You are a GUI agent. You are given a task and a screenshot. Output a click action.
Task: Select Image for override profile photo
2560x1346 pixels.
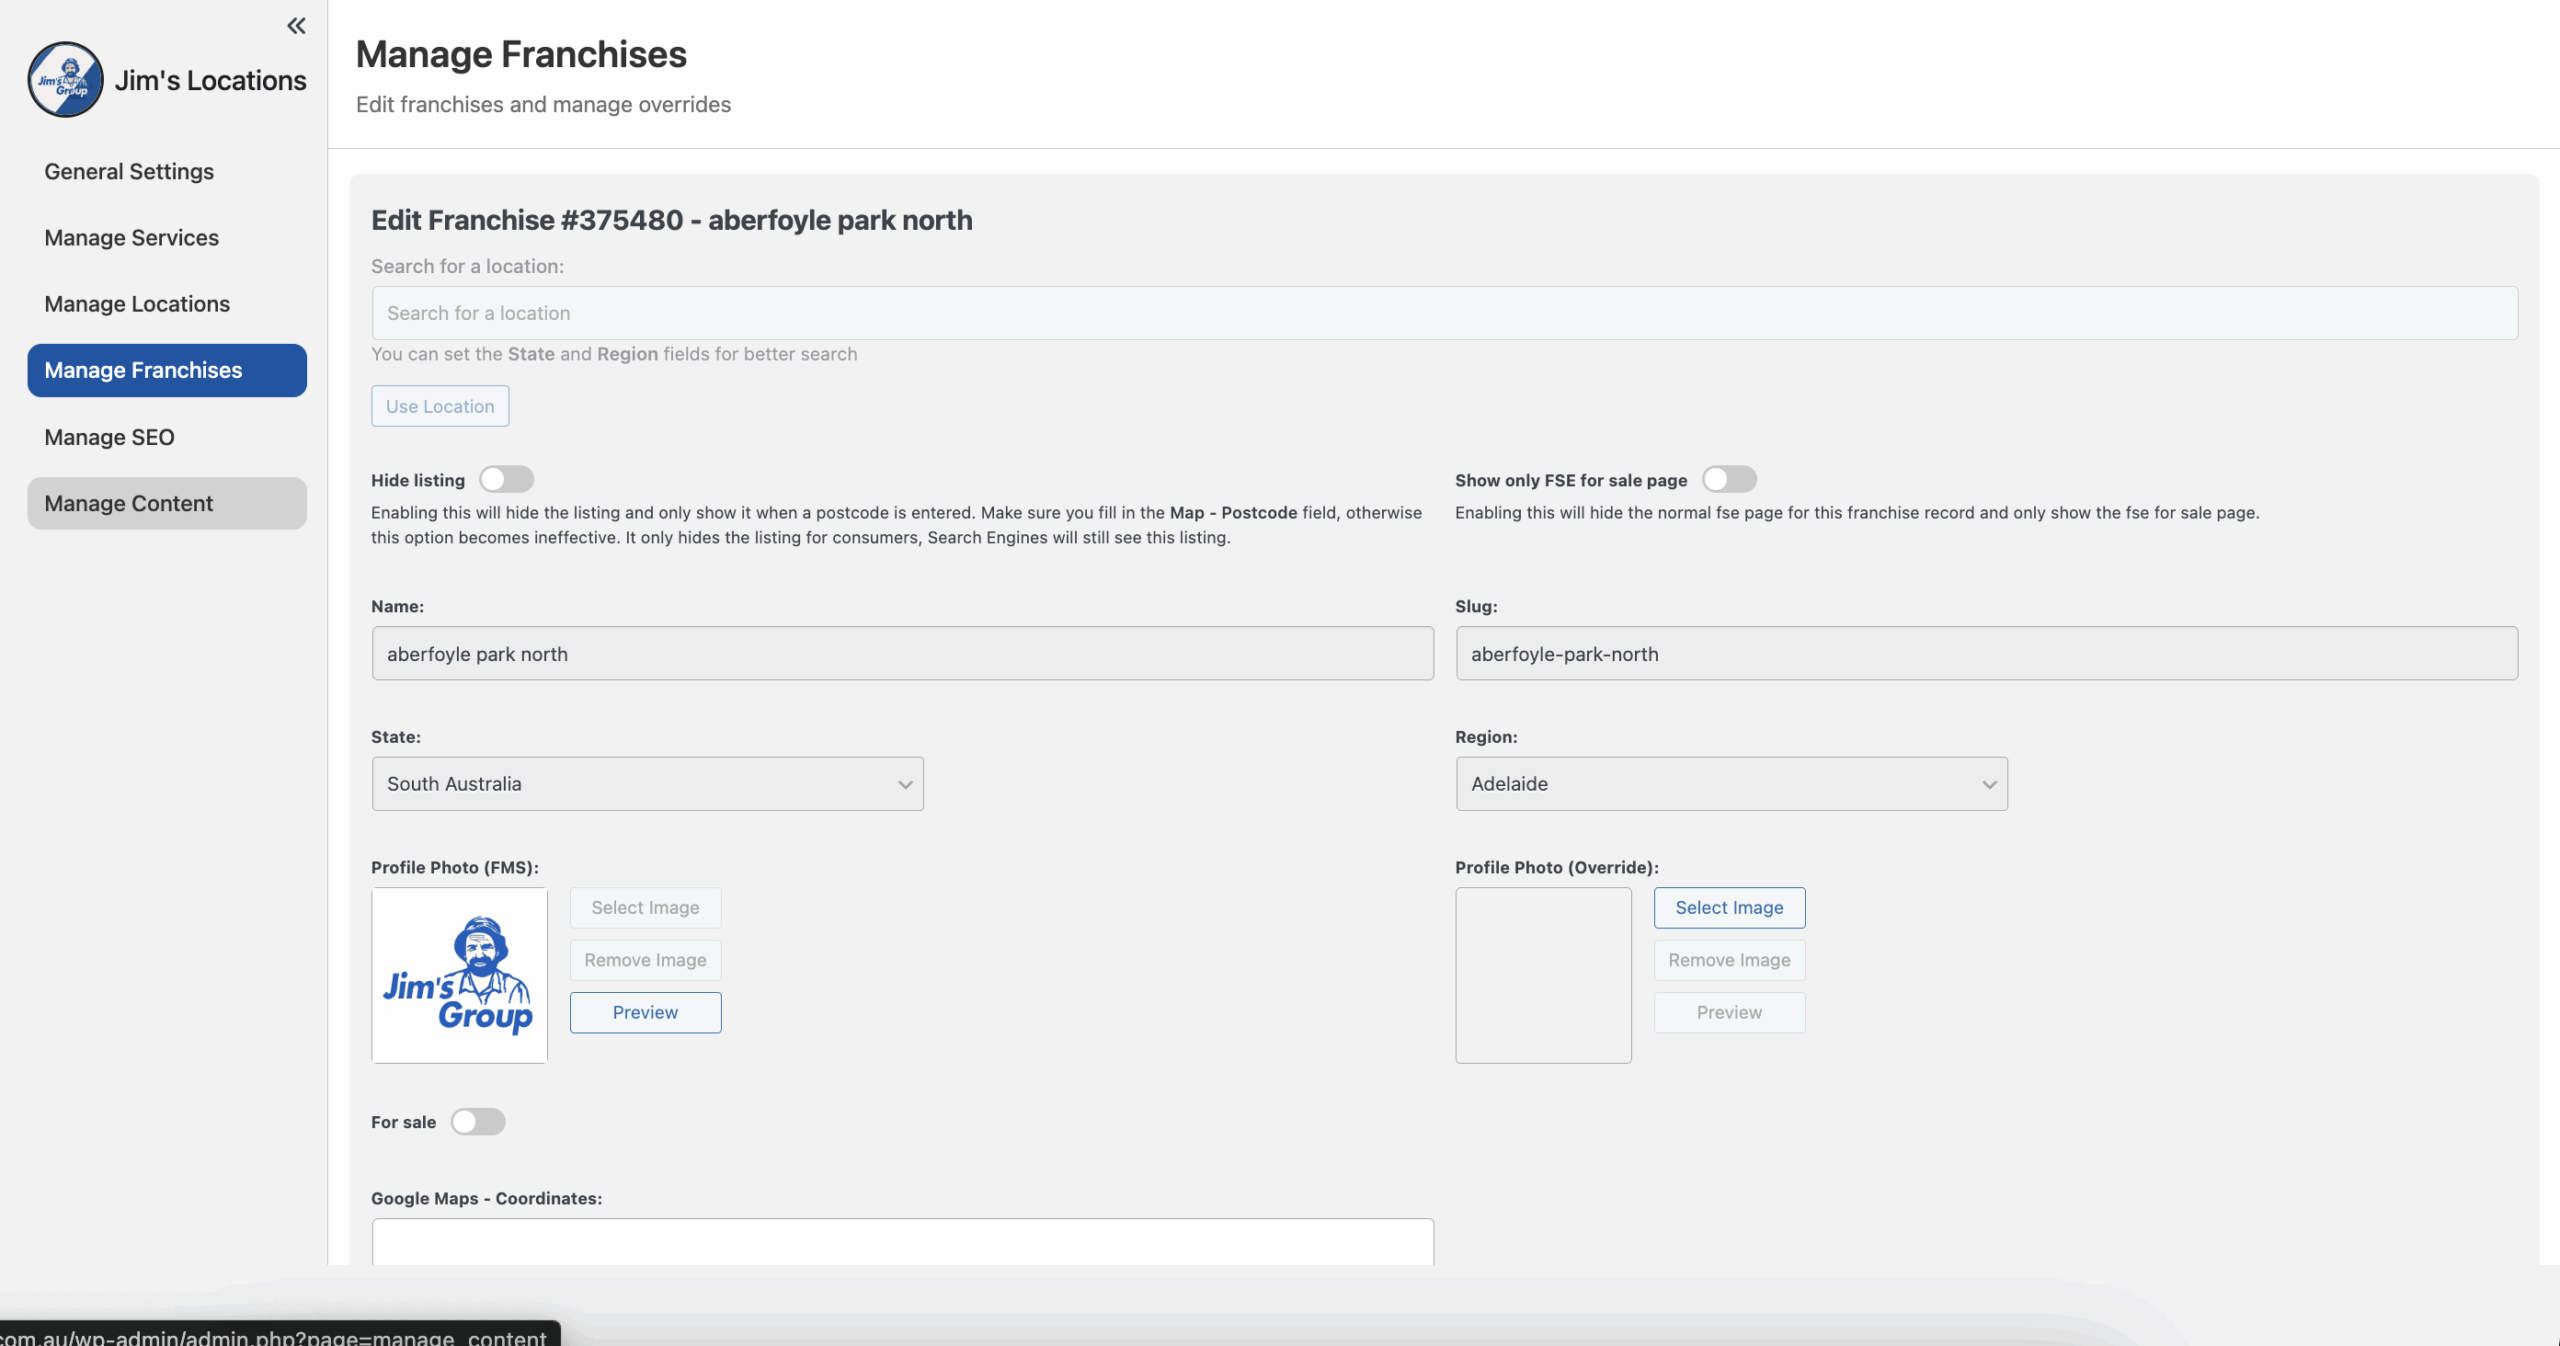(x=1728, y=908)
